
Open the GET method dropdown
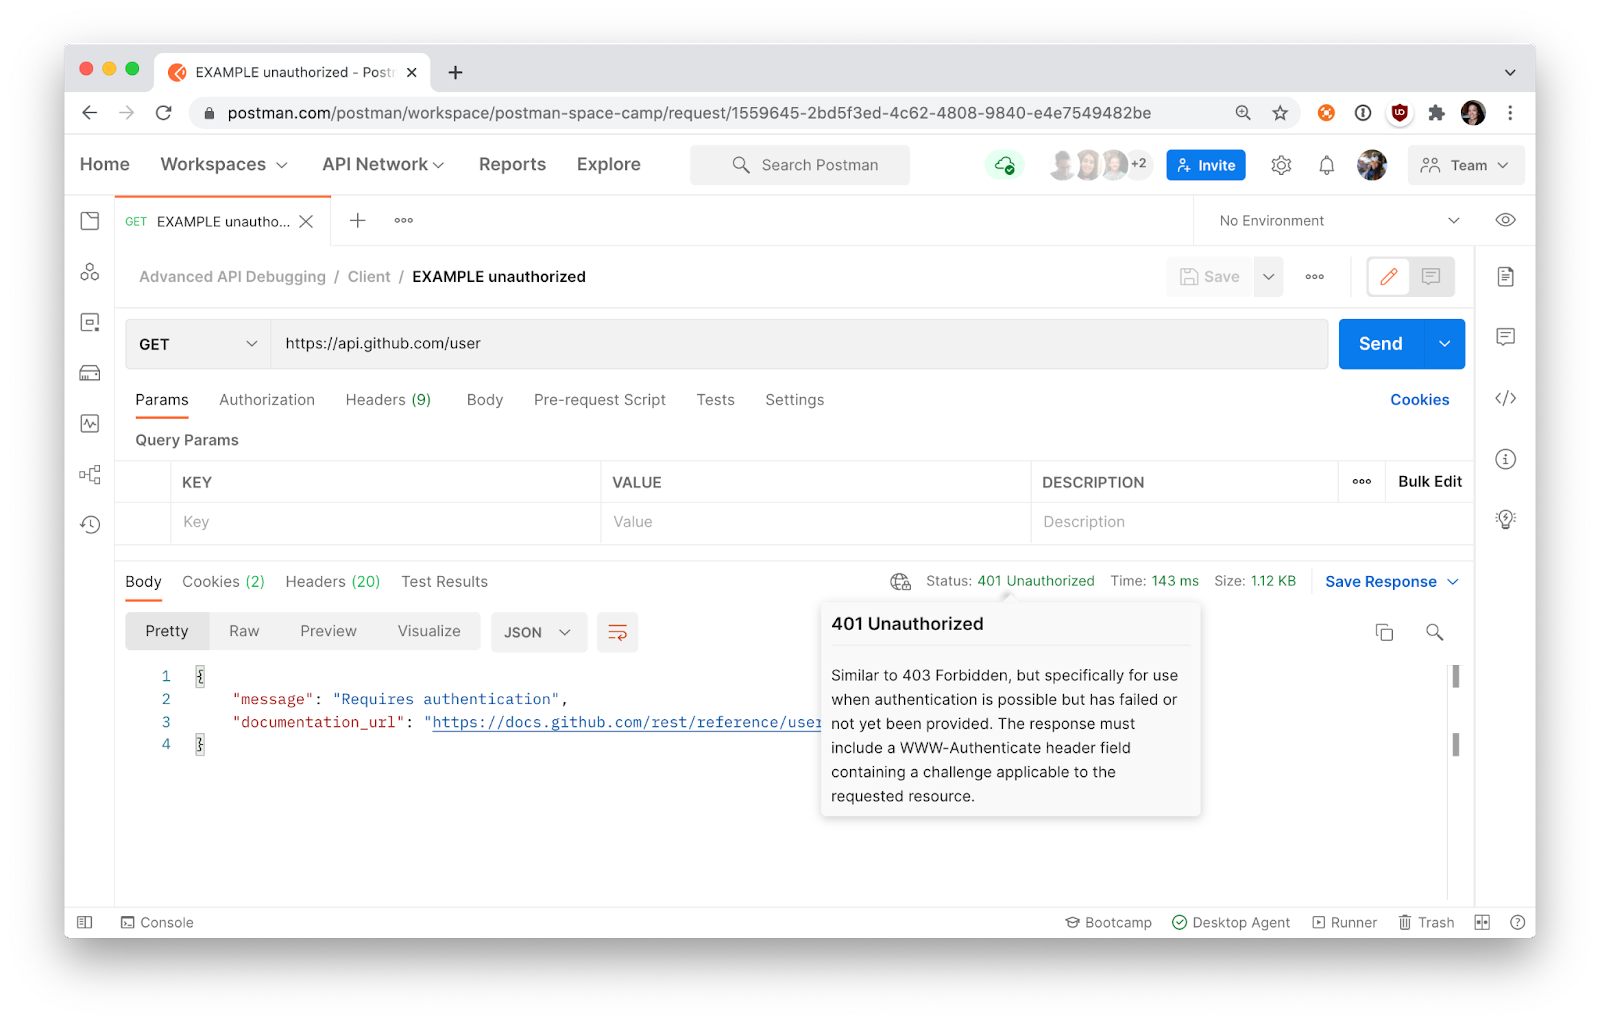(198, 344)
